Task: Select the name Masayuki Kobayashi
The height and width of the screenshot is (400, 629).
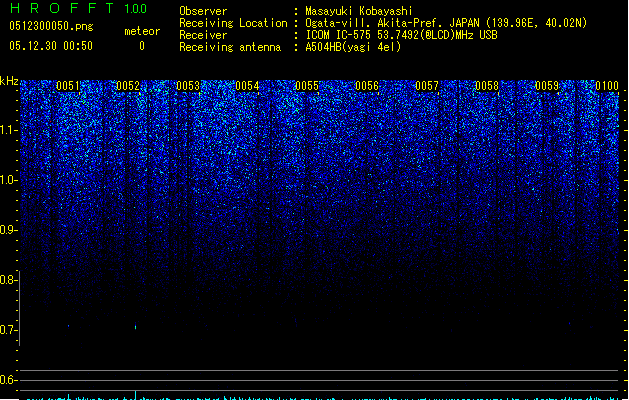Action: (359, 11)
